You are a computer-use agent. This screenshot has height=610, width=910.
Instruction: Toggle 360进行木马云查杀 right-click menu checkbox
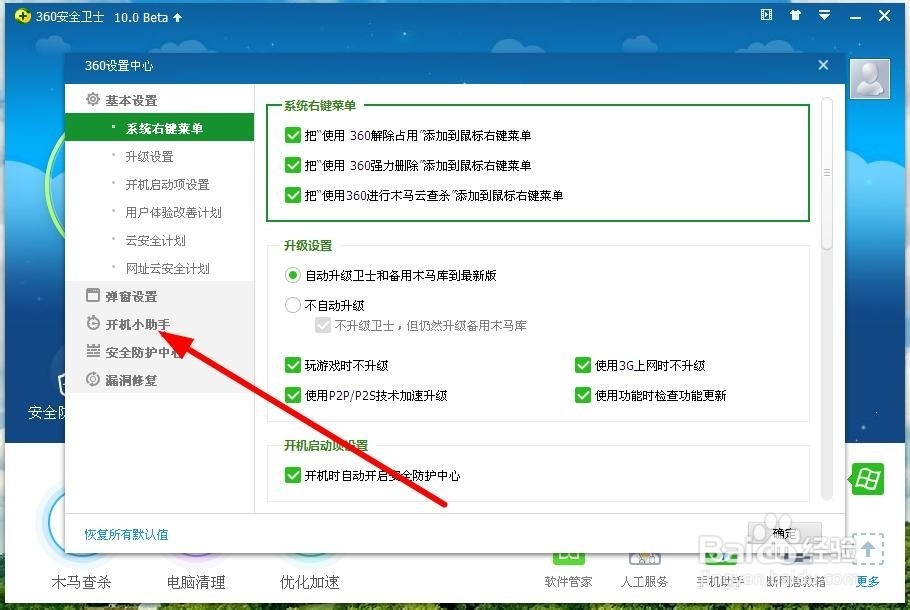[x=292, y=195]
